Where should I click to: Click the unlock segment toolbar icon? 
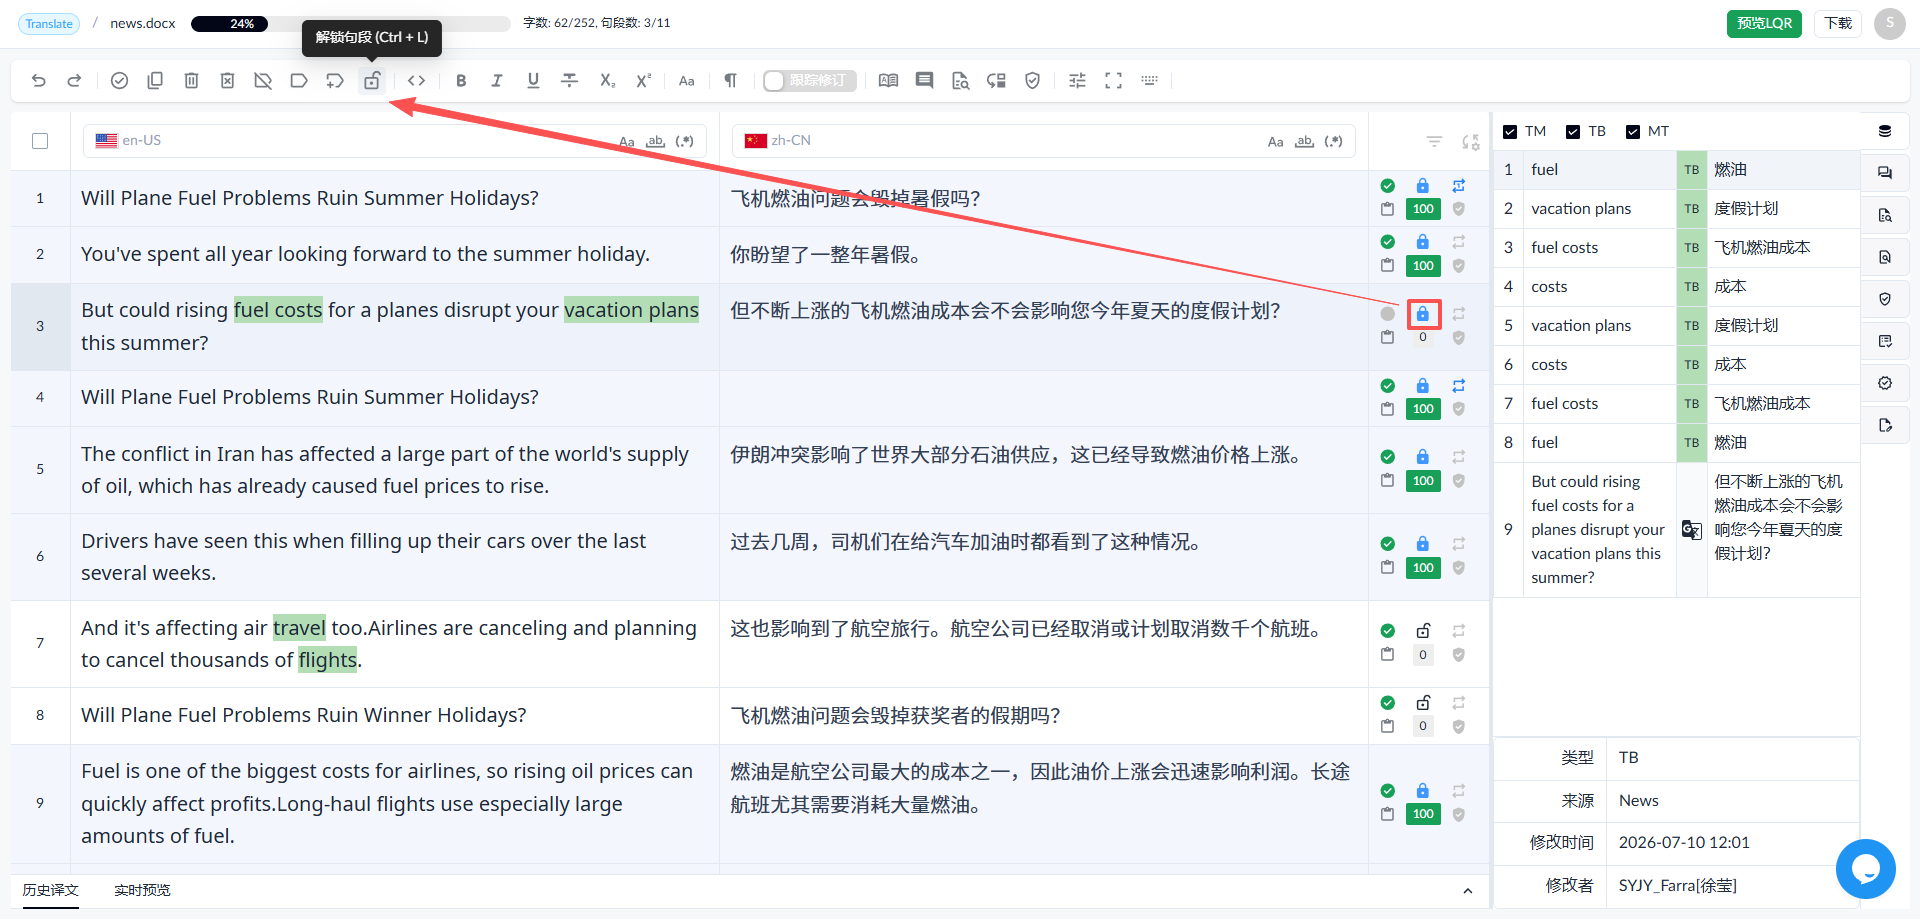(x=372, y=81)
